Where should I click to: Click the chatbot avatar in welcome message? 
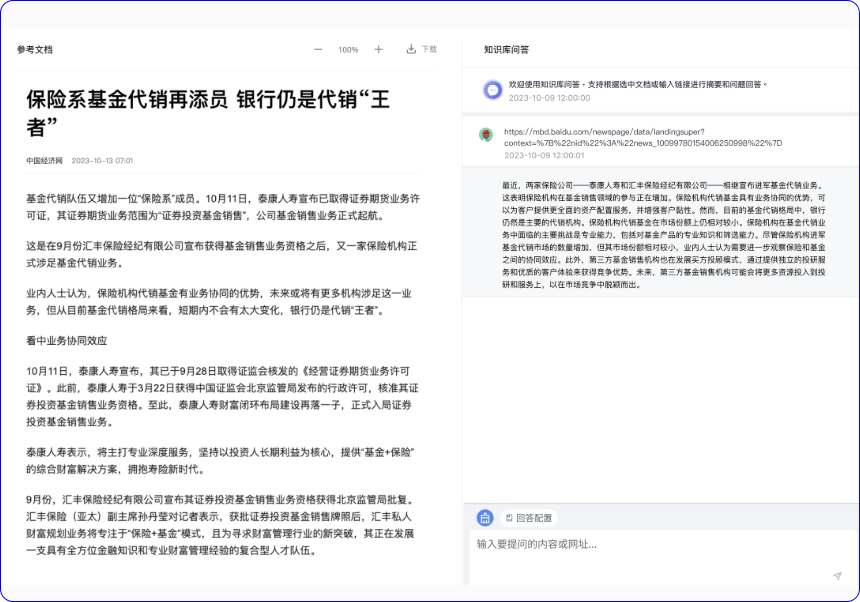[493, 90]
